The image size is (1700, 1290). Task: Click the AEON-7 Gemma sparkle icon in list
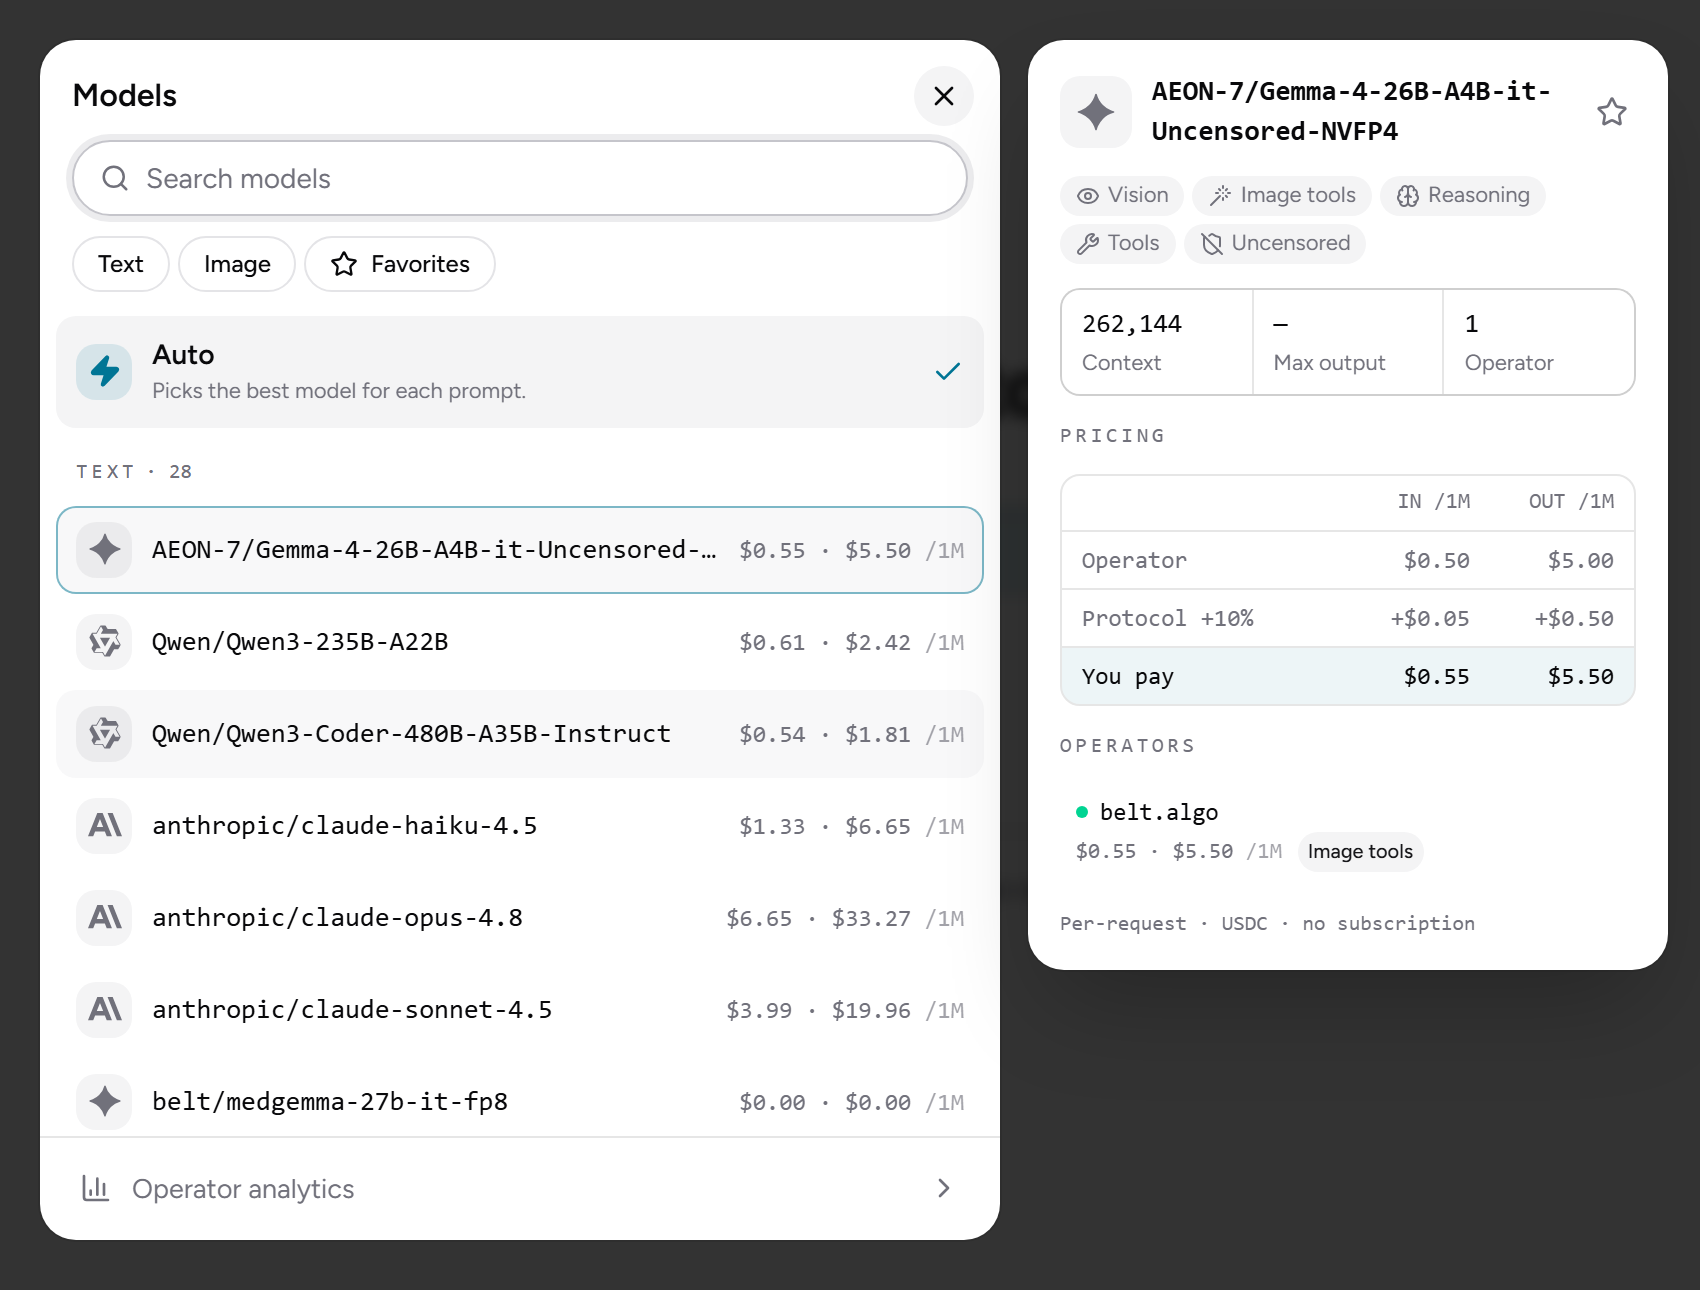(104, 550)
